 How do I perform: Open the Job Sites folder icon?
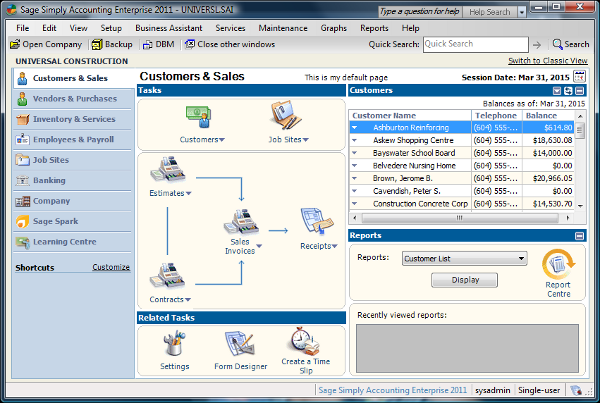(285, 115)
